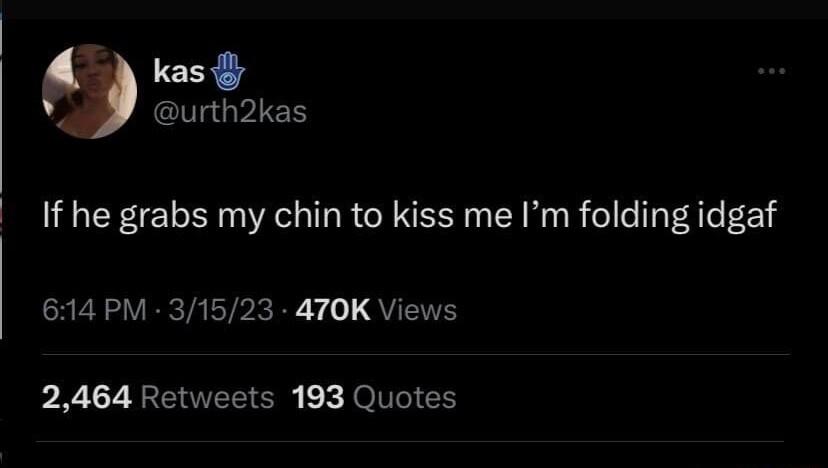Click the 193 quote count number
Image resolution: width=828 pixels, height=468 pixels.
(317, 397)
